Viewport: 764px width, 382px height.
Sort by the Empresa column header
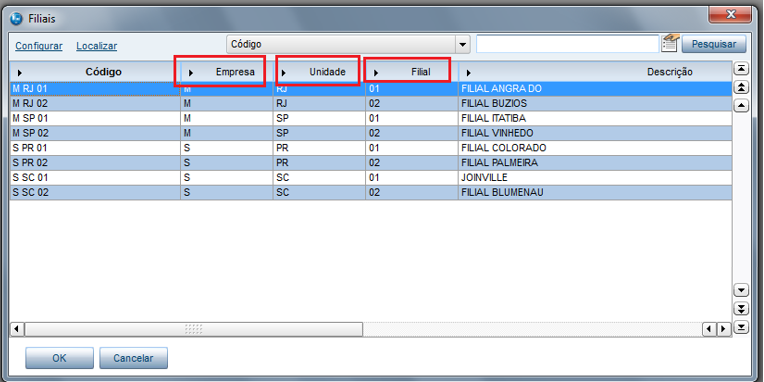[227, 72]
